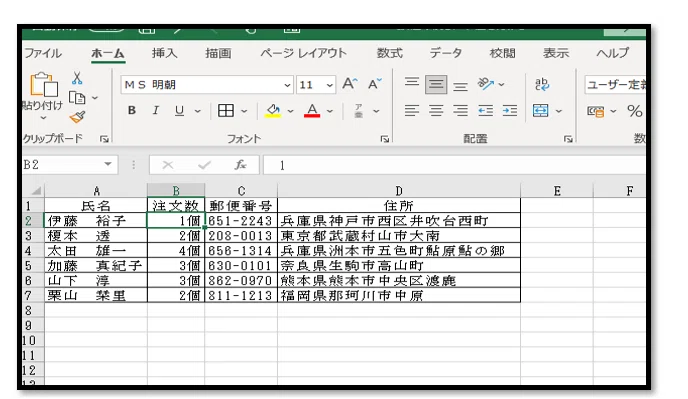
Task: Switch to the 数式 tab
Action: pyautogui.click(x=390, y=53)
